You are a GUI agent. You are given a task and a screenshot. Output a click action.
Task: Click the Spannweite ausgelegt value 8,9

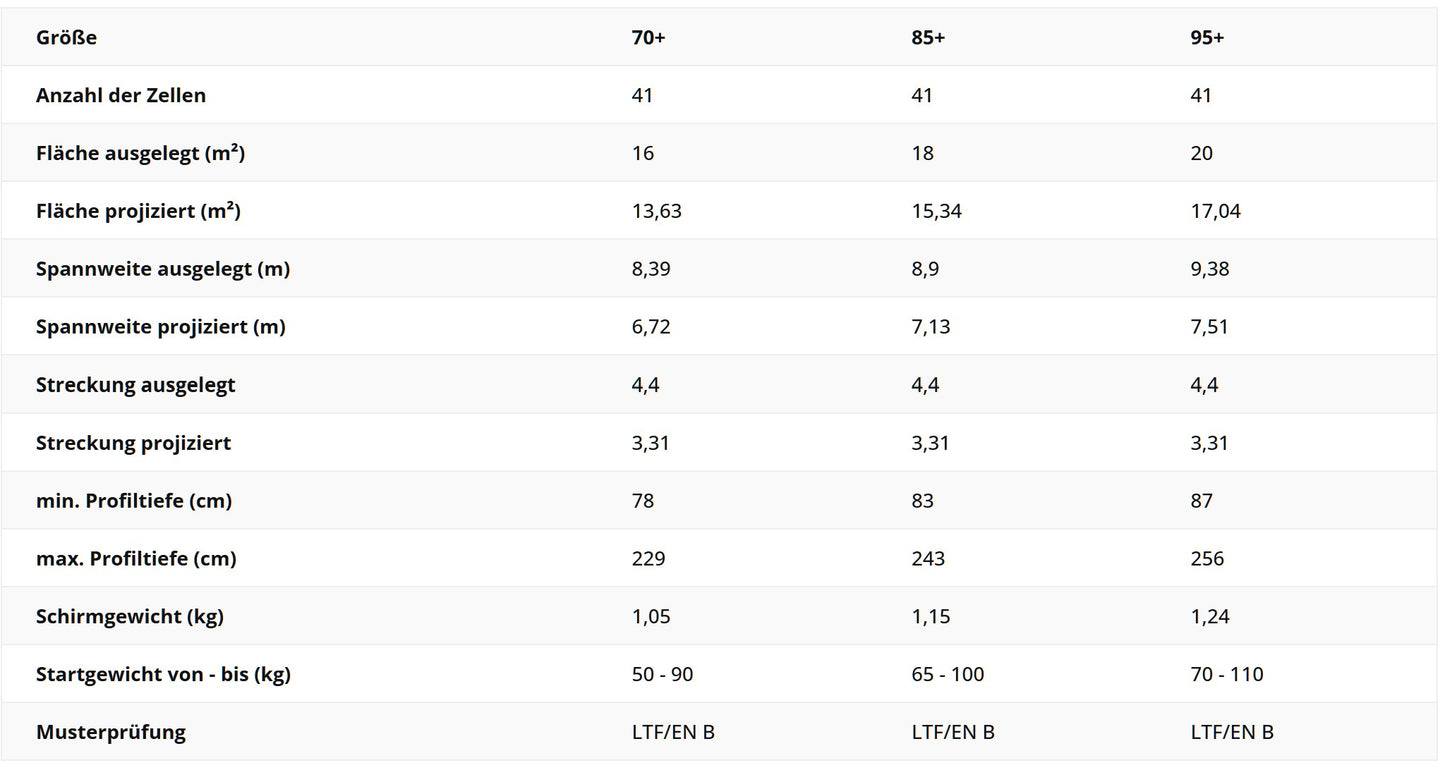coord(925,270)
